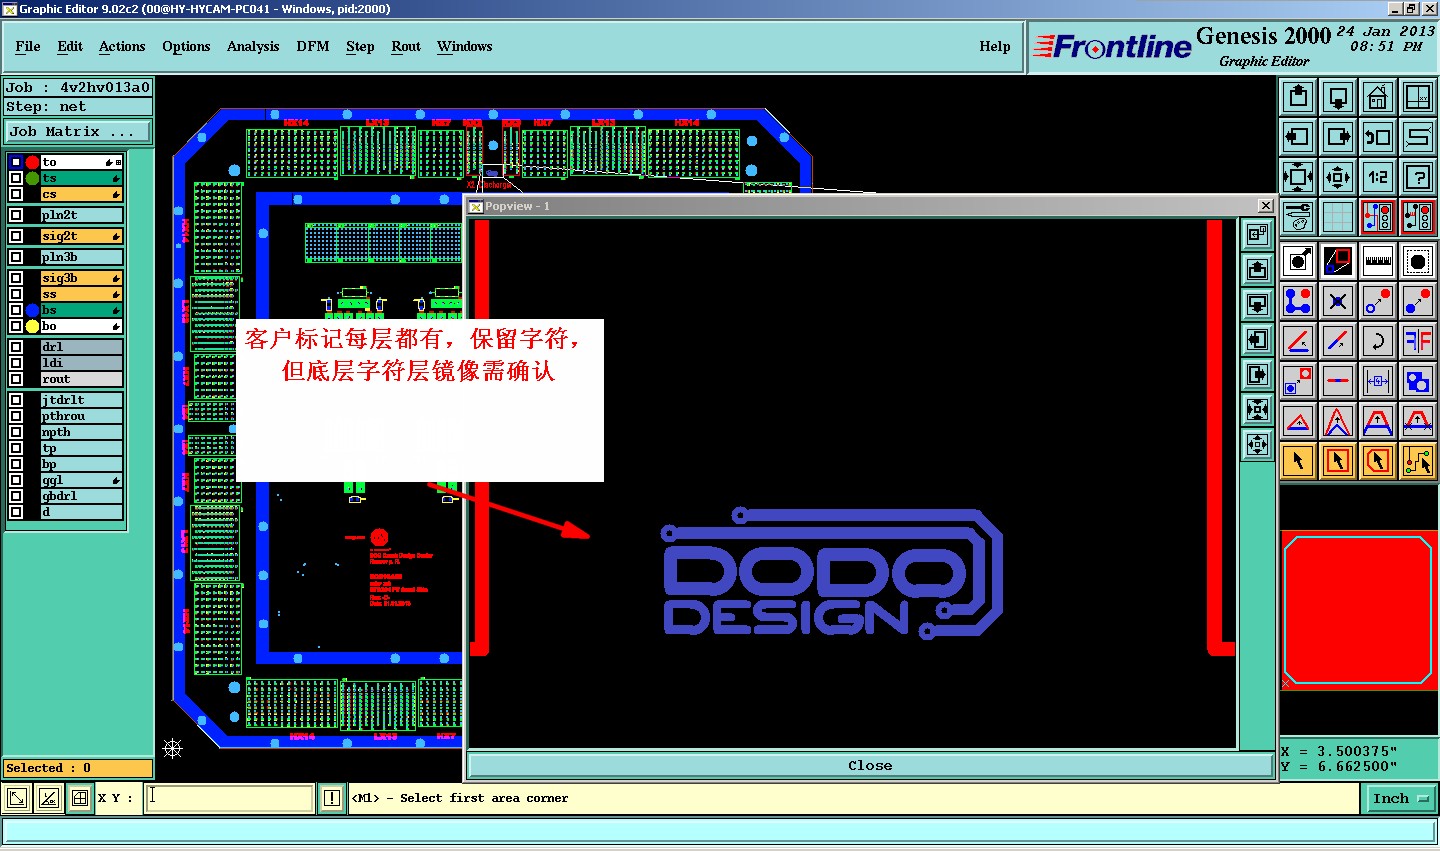1440x851 pixels.
Task: Select the net selection arrow tool
Action: (x=1418, y=461)
